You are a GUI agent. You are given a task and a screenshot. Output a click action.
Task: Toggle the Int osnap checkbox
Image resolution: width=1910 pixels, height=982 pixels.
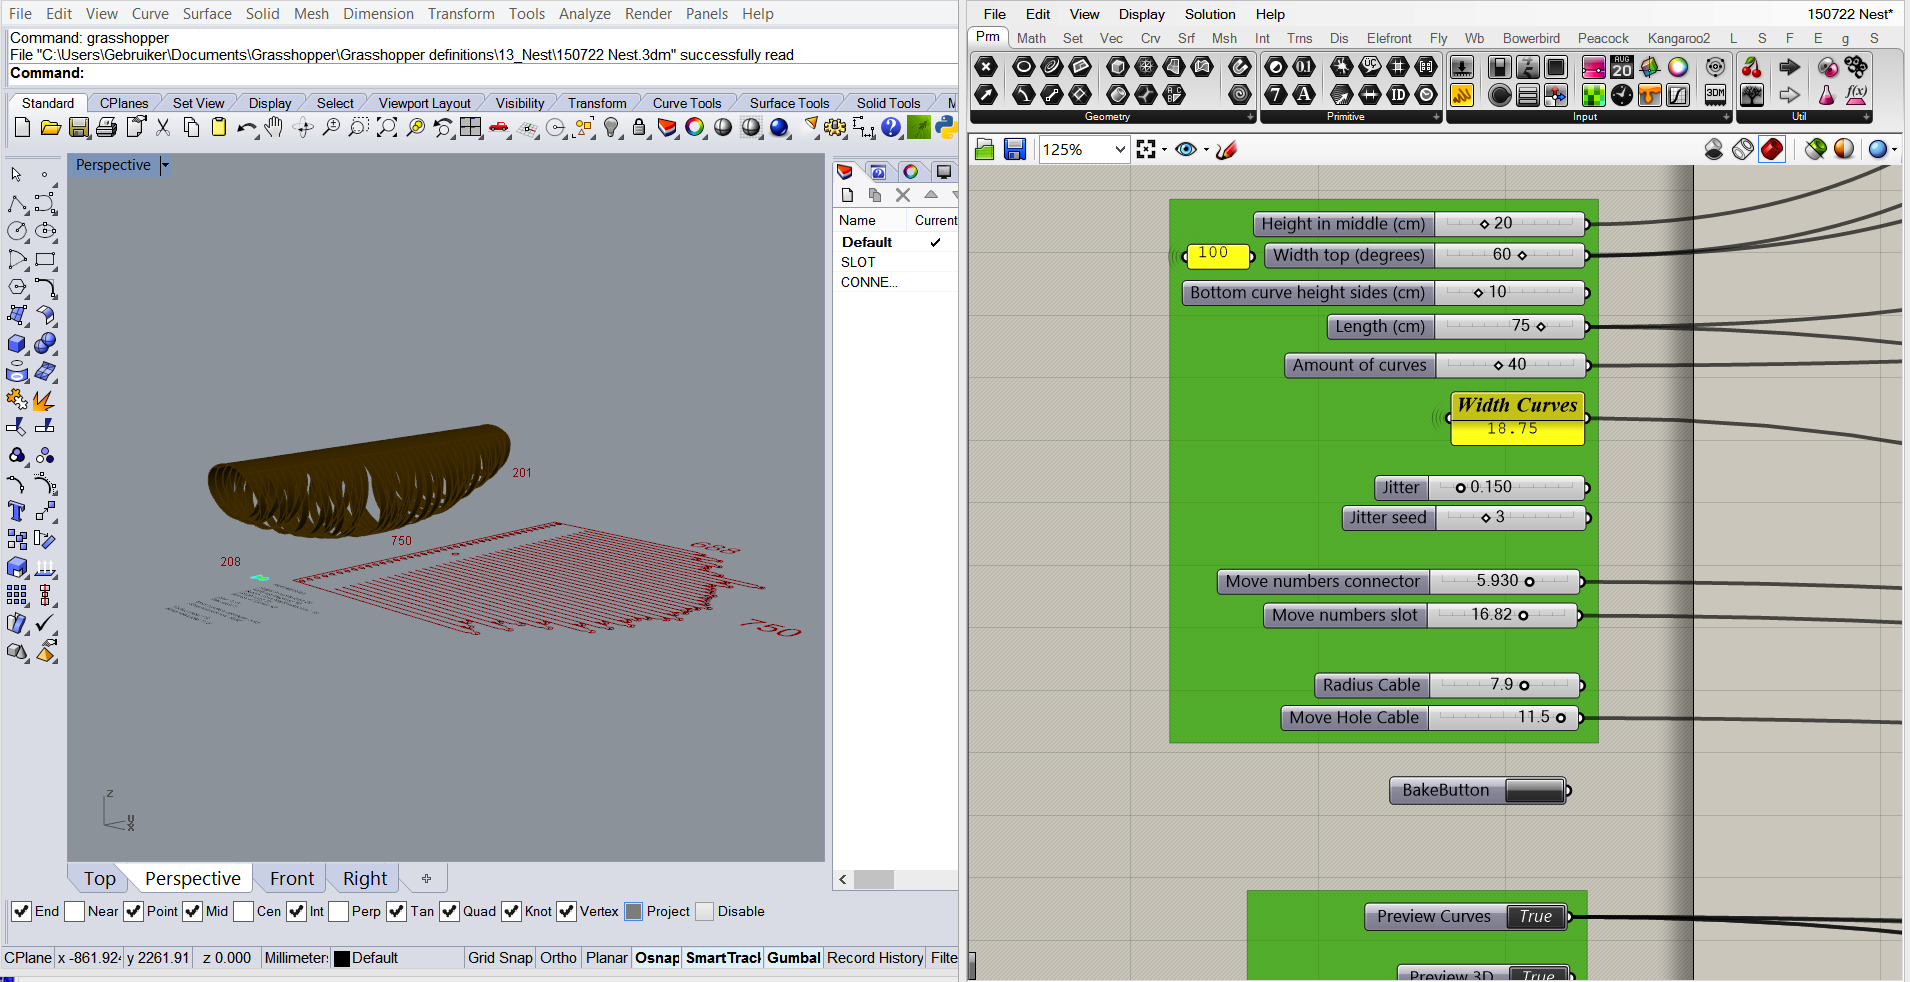click(x=296, y=911)
